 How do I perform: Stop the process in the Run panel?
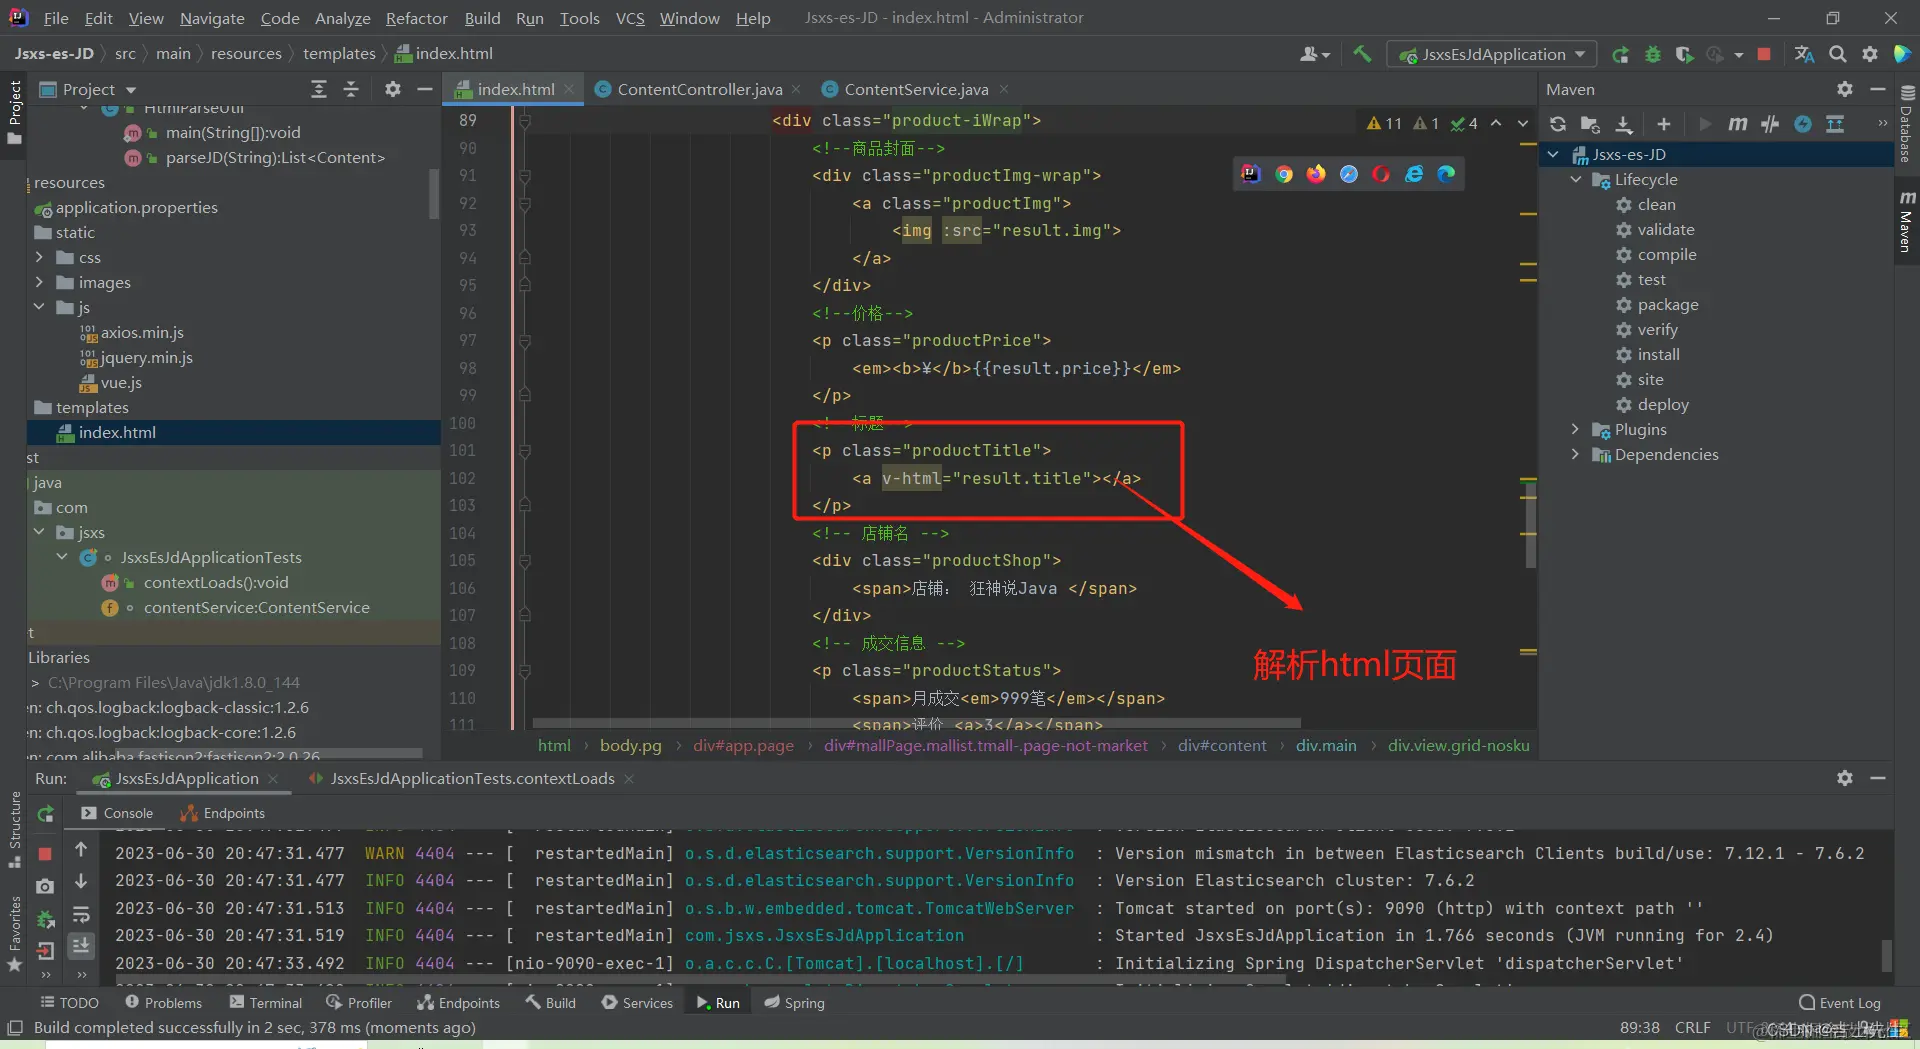(45, 853)
